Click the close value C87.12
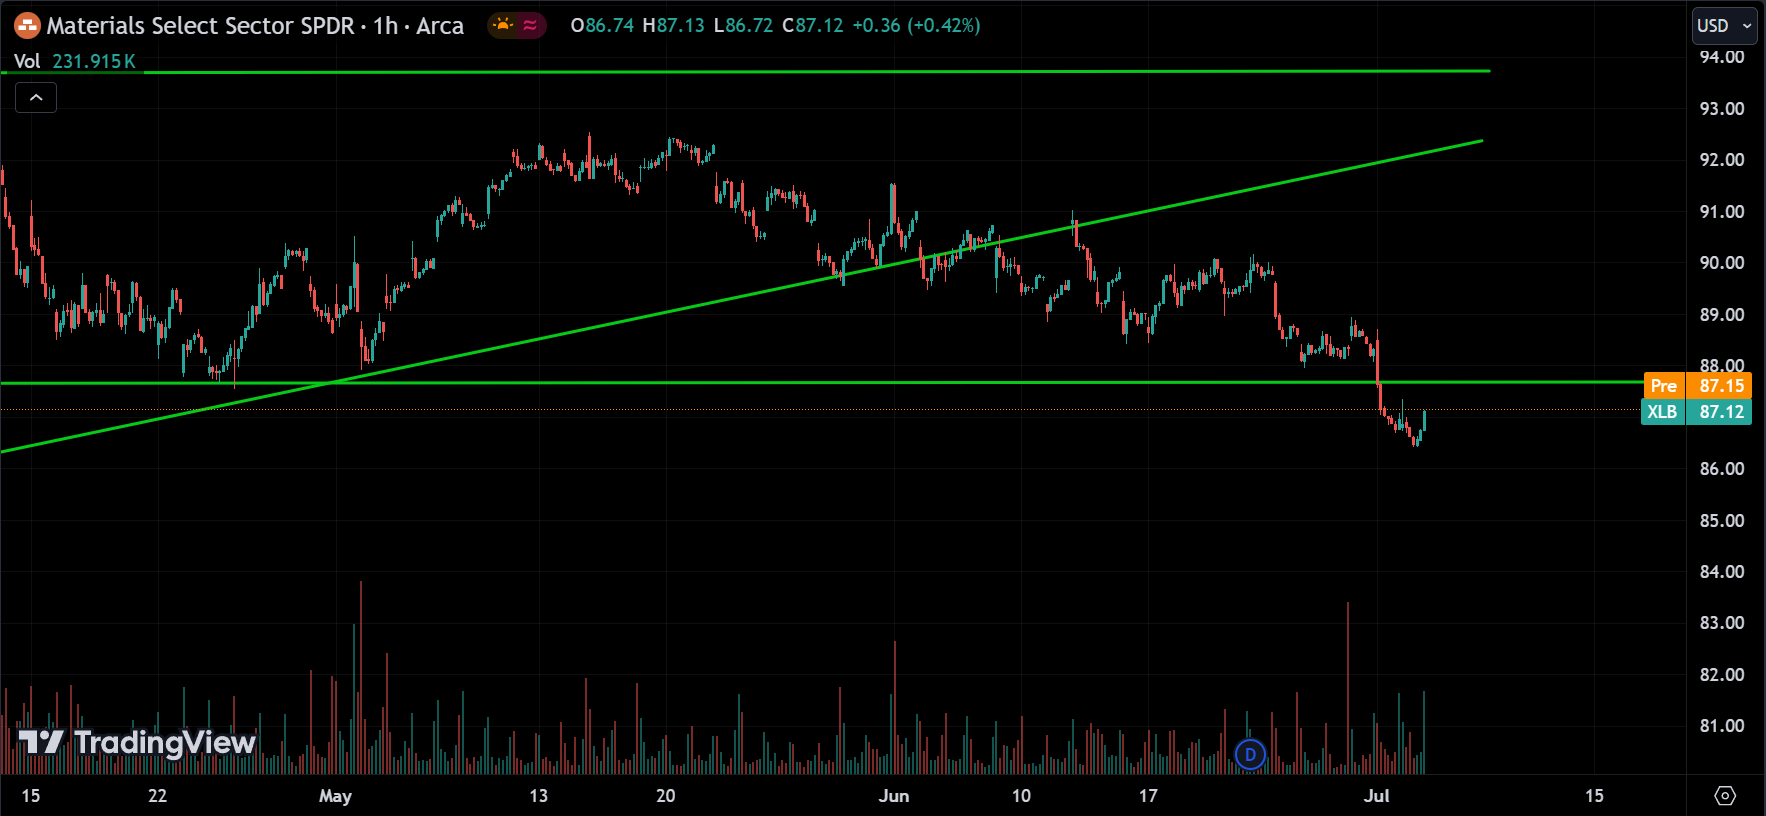The height and width of the screenshot is (816, 1766). 812,25
